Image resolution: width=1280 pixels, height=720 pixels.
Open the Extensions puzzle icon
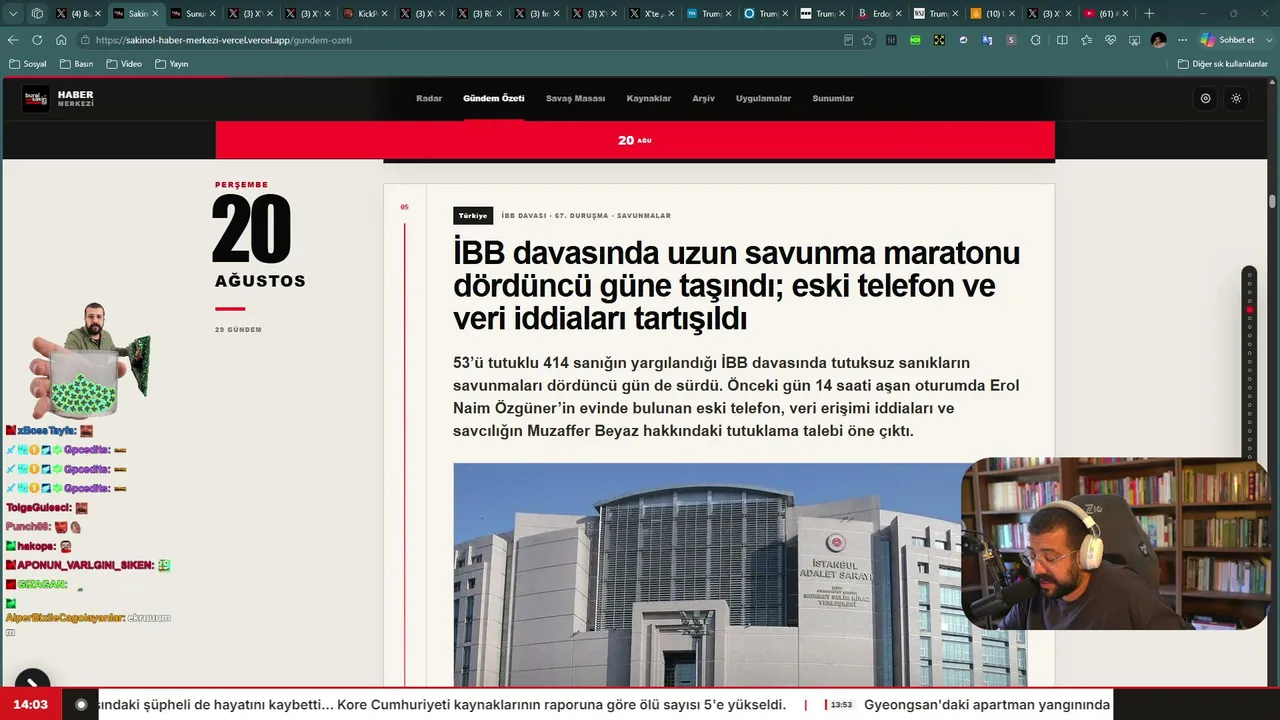click(1036, 40)
